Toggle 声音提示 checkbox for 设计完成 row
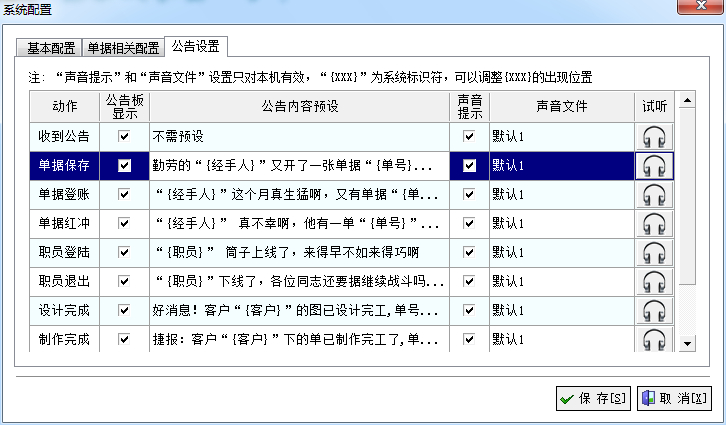The width and height of the screenshot is (726, 425). pyautogui.click(x=469, y=310)
